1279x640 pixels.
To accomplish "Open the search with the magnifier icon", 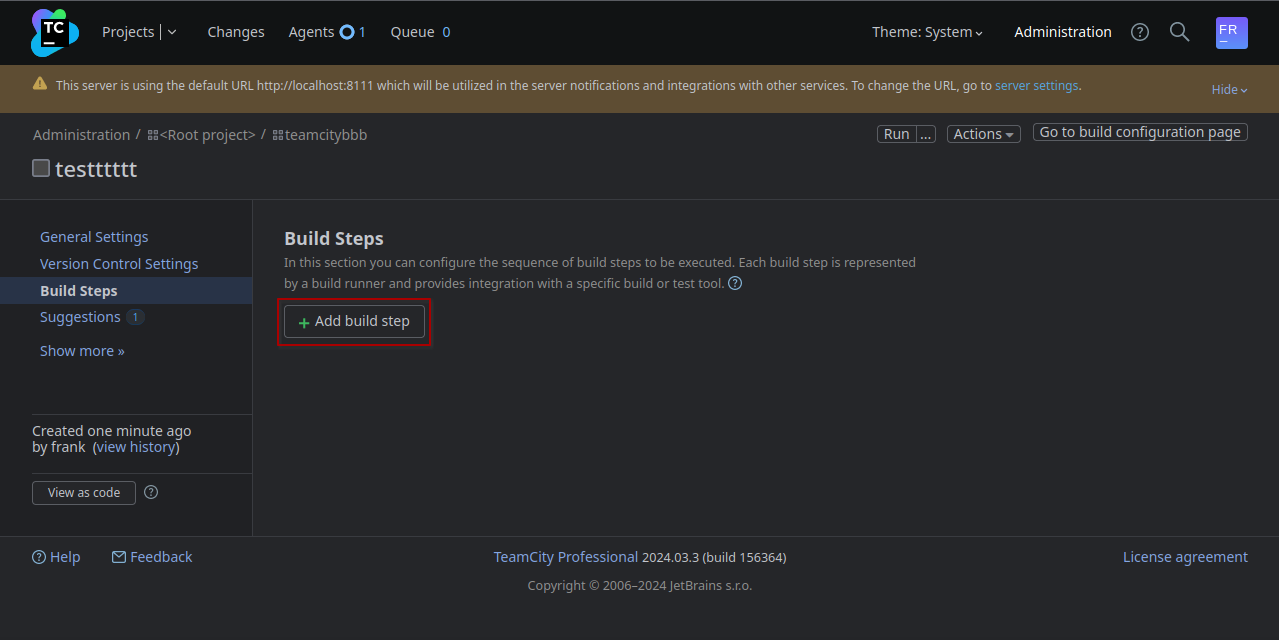I will pos(1179,31).
